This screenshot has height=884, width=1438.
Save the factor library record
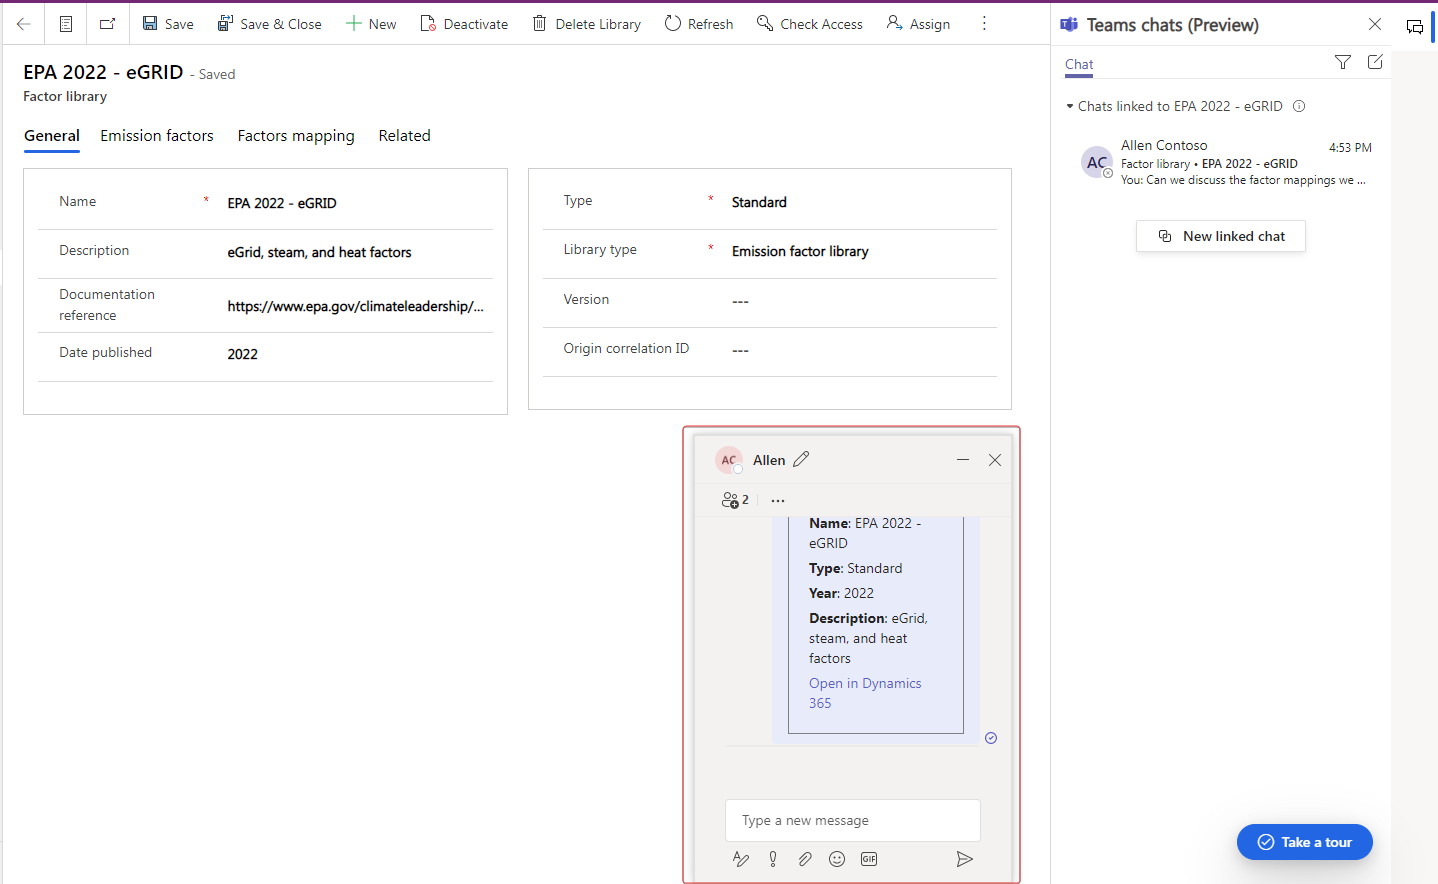coord(168,24)
